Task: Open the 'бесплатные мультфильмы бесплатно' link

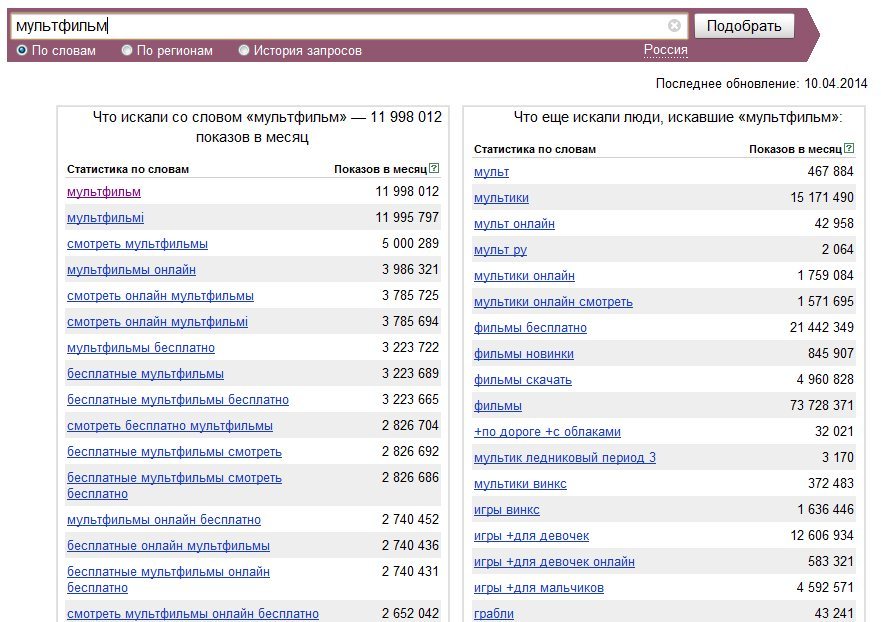Action: coord(178,400)
